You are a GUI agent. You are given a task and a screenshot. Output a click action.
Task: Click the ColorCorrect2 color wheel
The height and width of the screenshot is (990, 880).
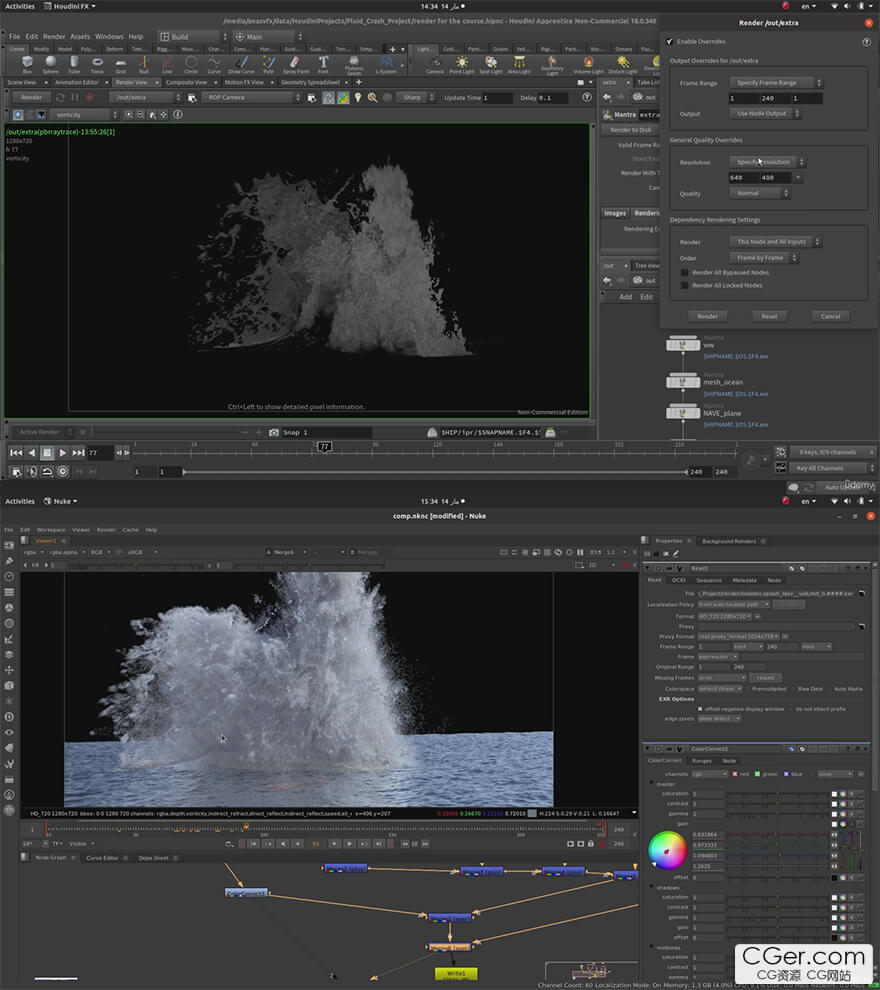[x=667, y=850]
